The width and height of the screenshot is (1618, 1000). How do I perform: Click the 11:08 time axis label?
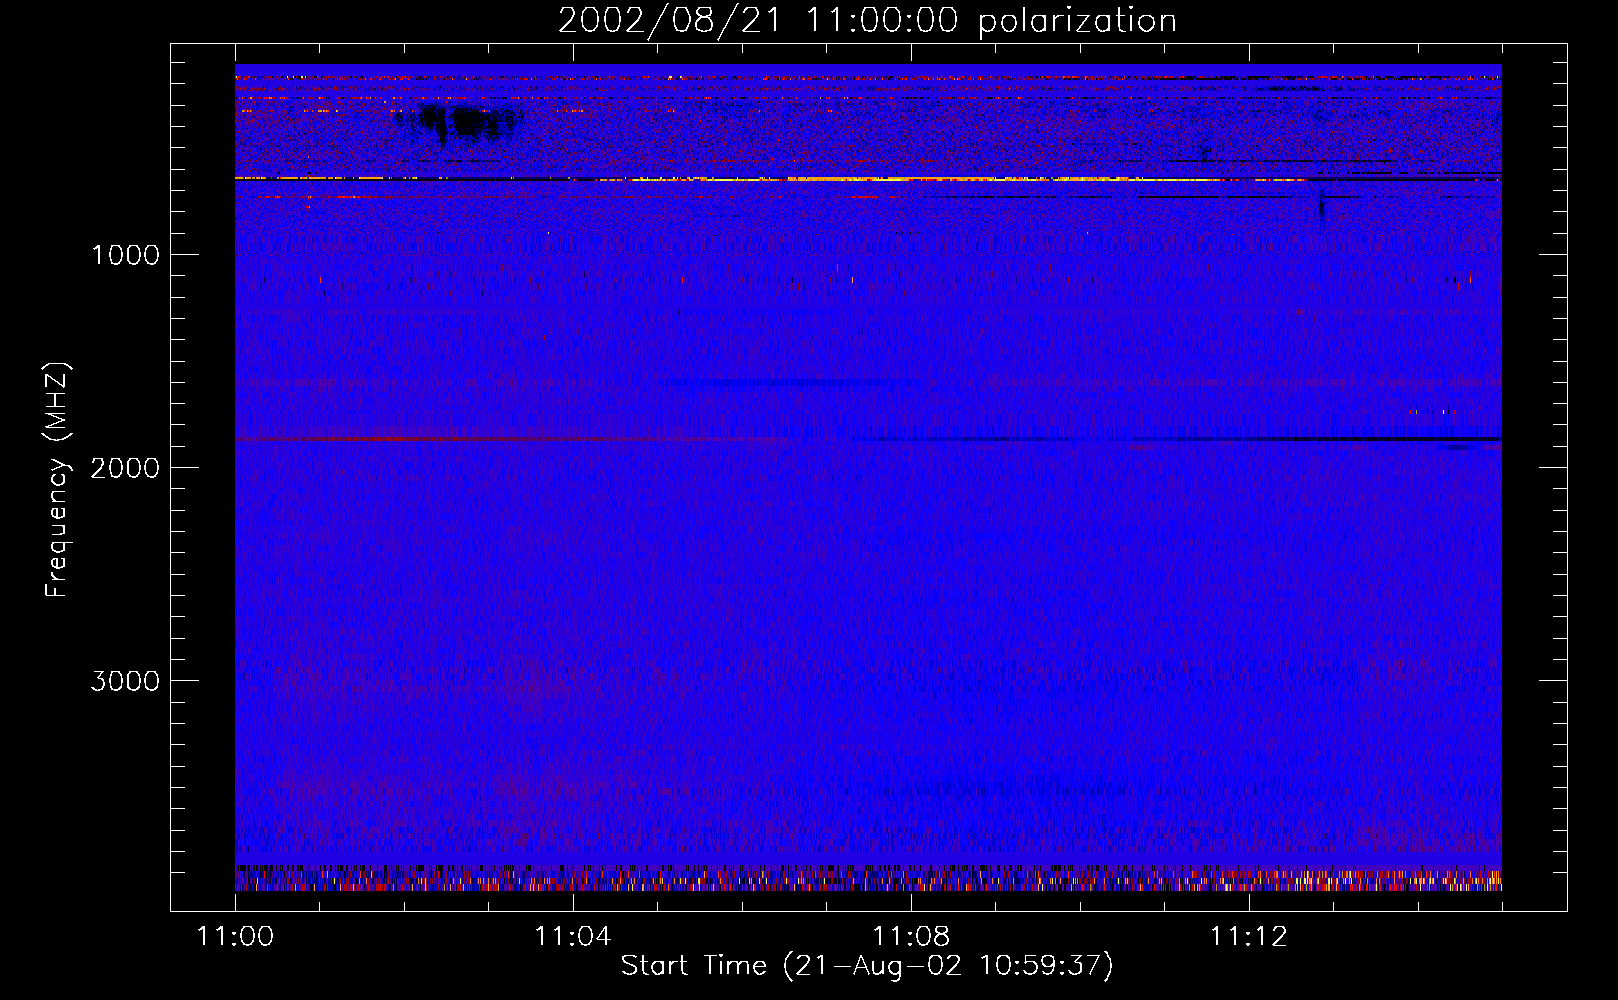pos(911,937)
